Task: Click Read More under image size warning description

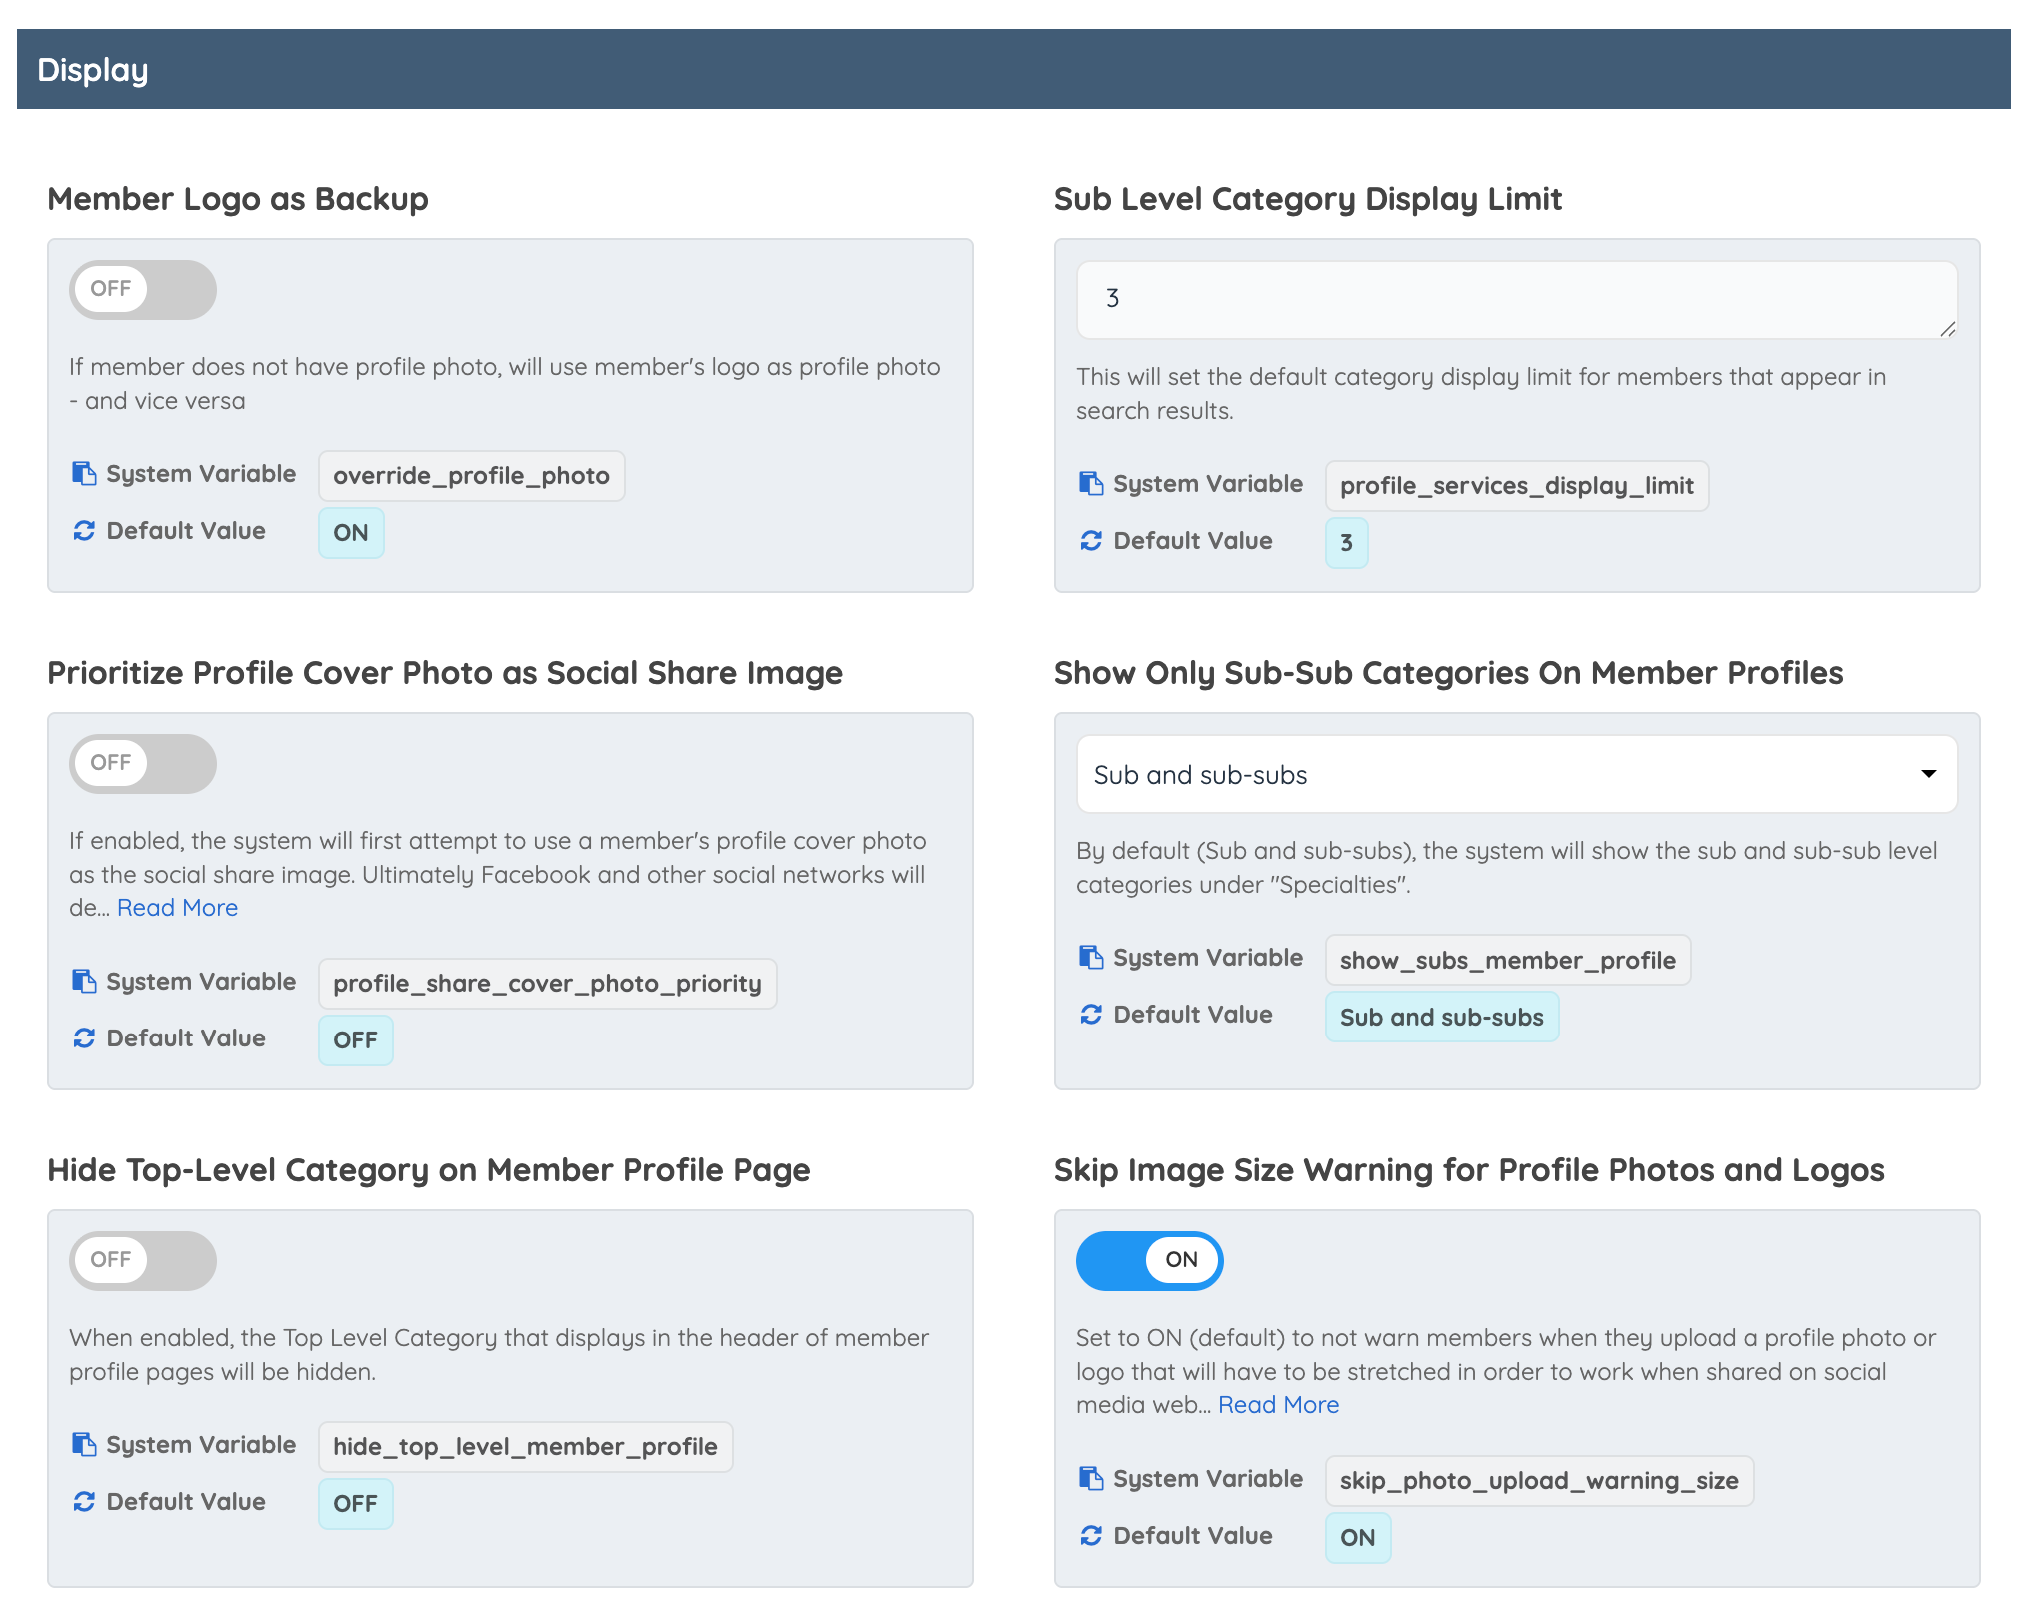Action: (x=1278, y=1405)
